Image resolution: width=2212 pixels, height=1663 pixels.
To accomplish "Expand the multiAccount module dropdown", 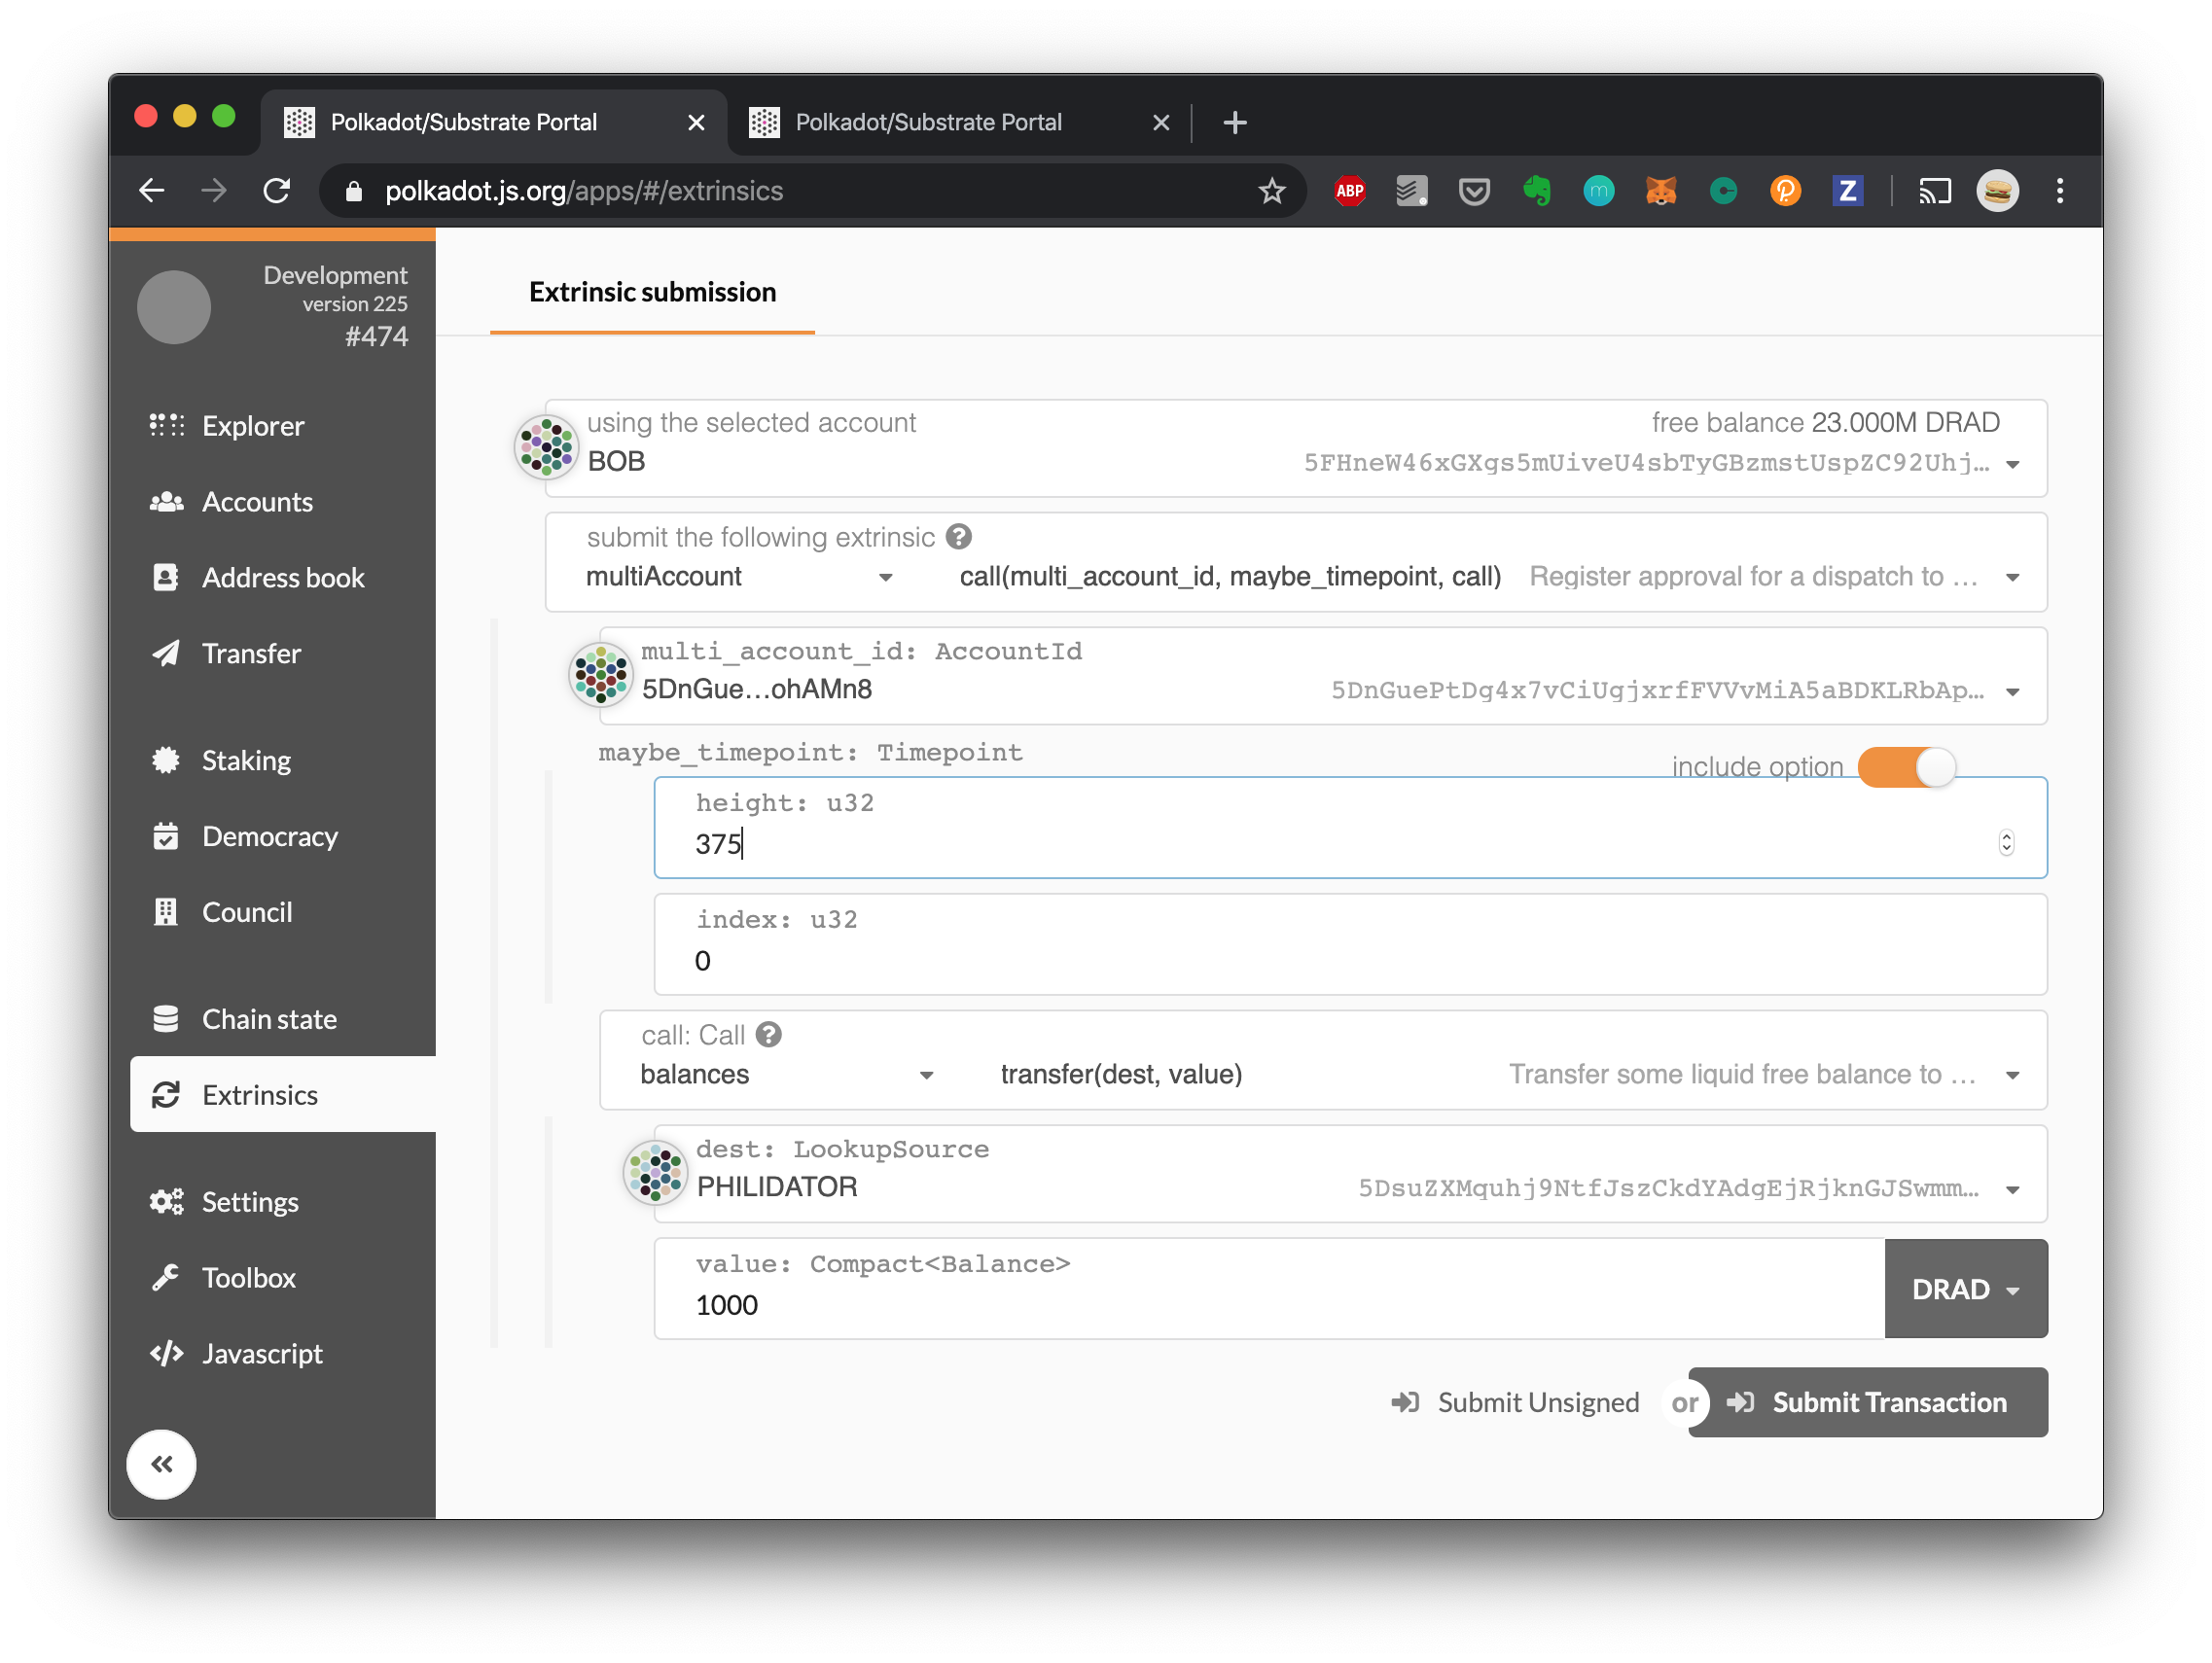I will 885,577.
